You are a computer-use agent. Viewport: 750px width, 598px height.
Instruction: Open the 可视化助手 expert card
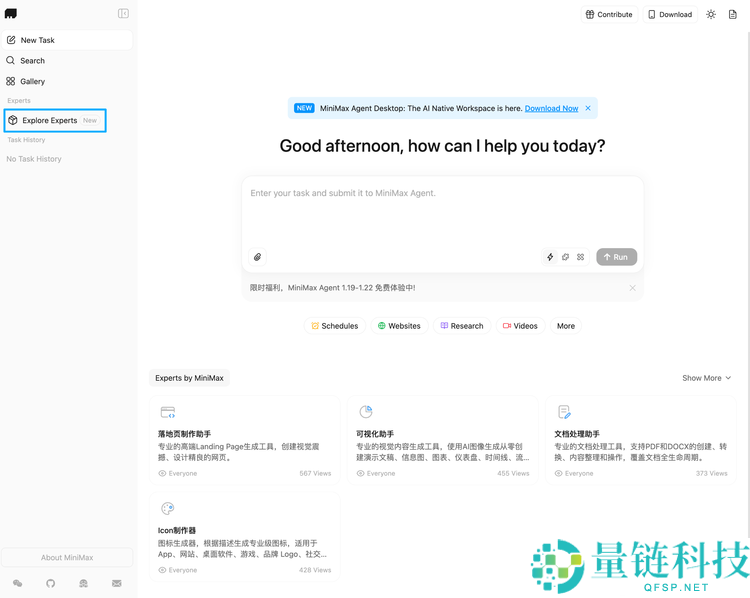(x=443, y=440)
